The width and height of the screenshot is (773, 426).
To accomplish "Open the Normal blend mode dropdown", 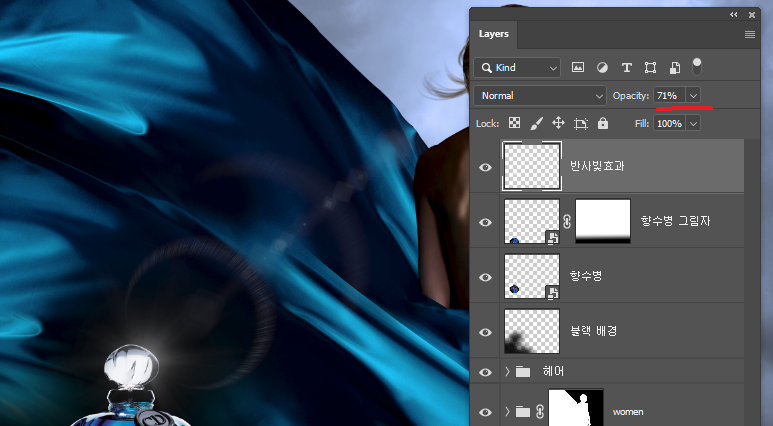I will tap(540, 96).
